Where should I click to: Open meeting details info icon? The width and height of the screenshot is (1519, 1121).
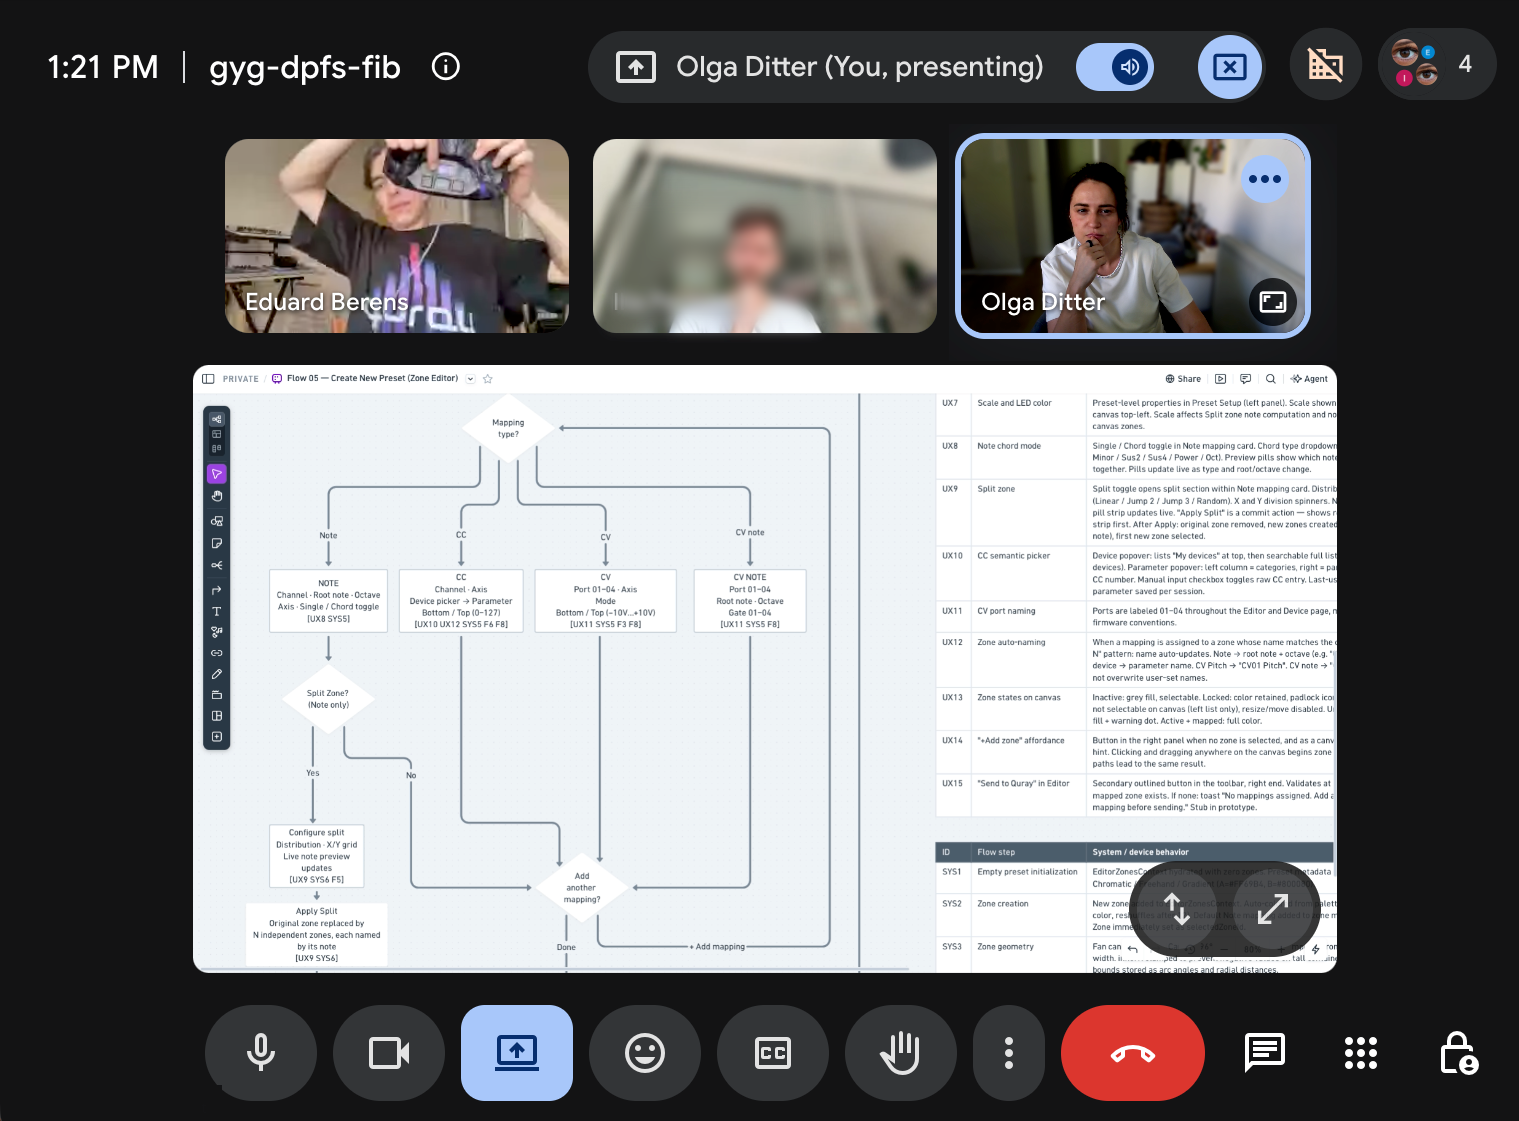click(445, 67)
